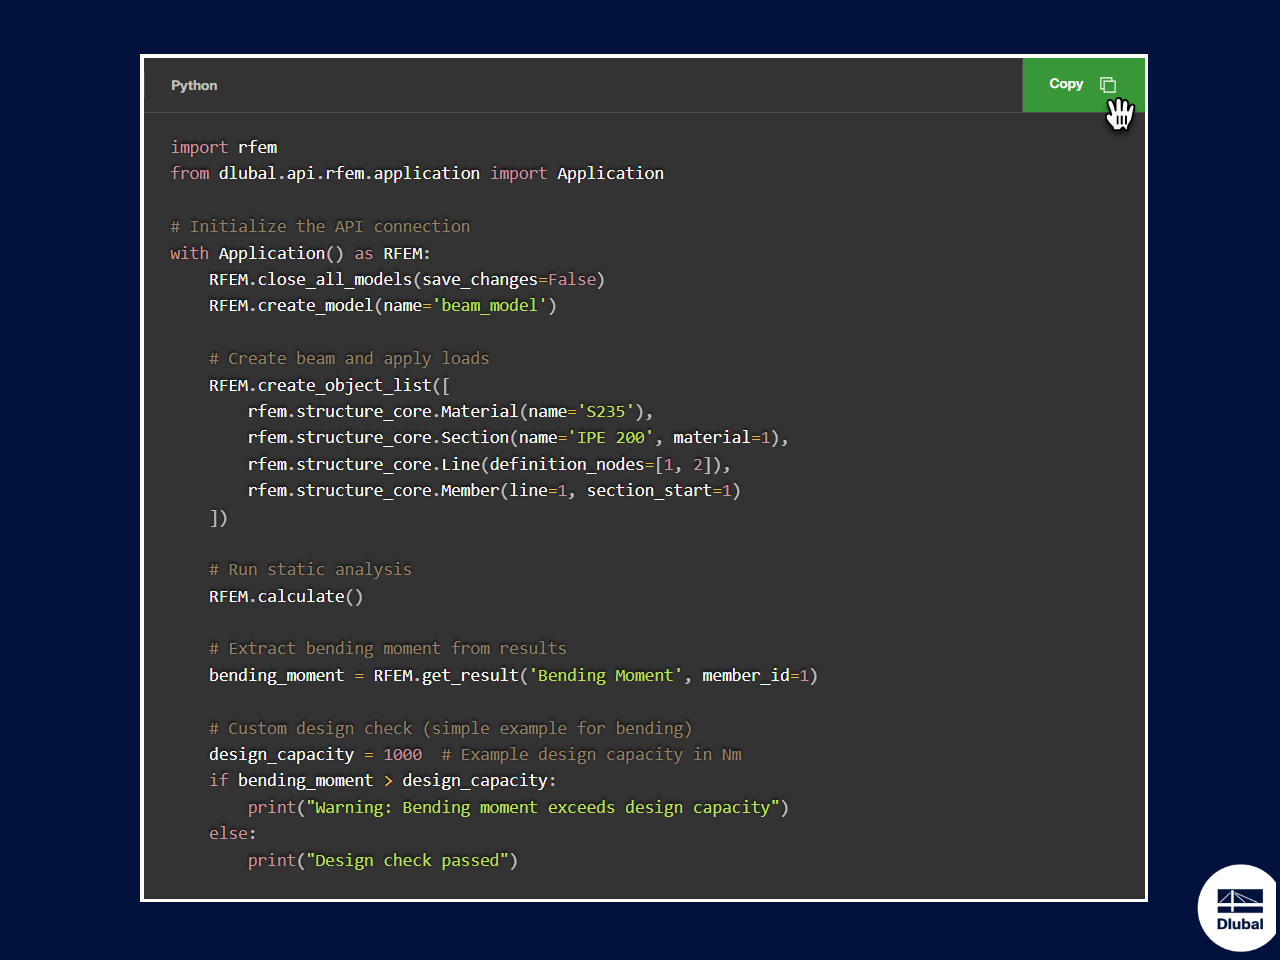Screen dimensions: 1280x960
Task: Click the import rfem statement line
Action: click(224, 147)
